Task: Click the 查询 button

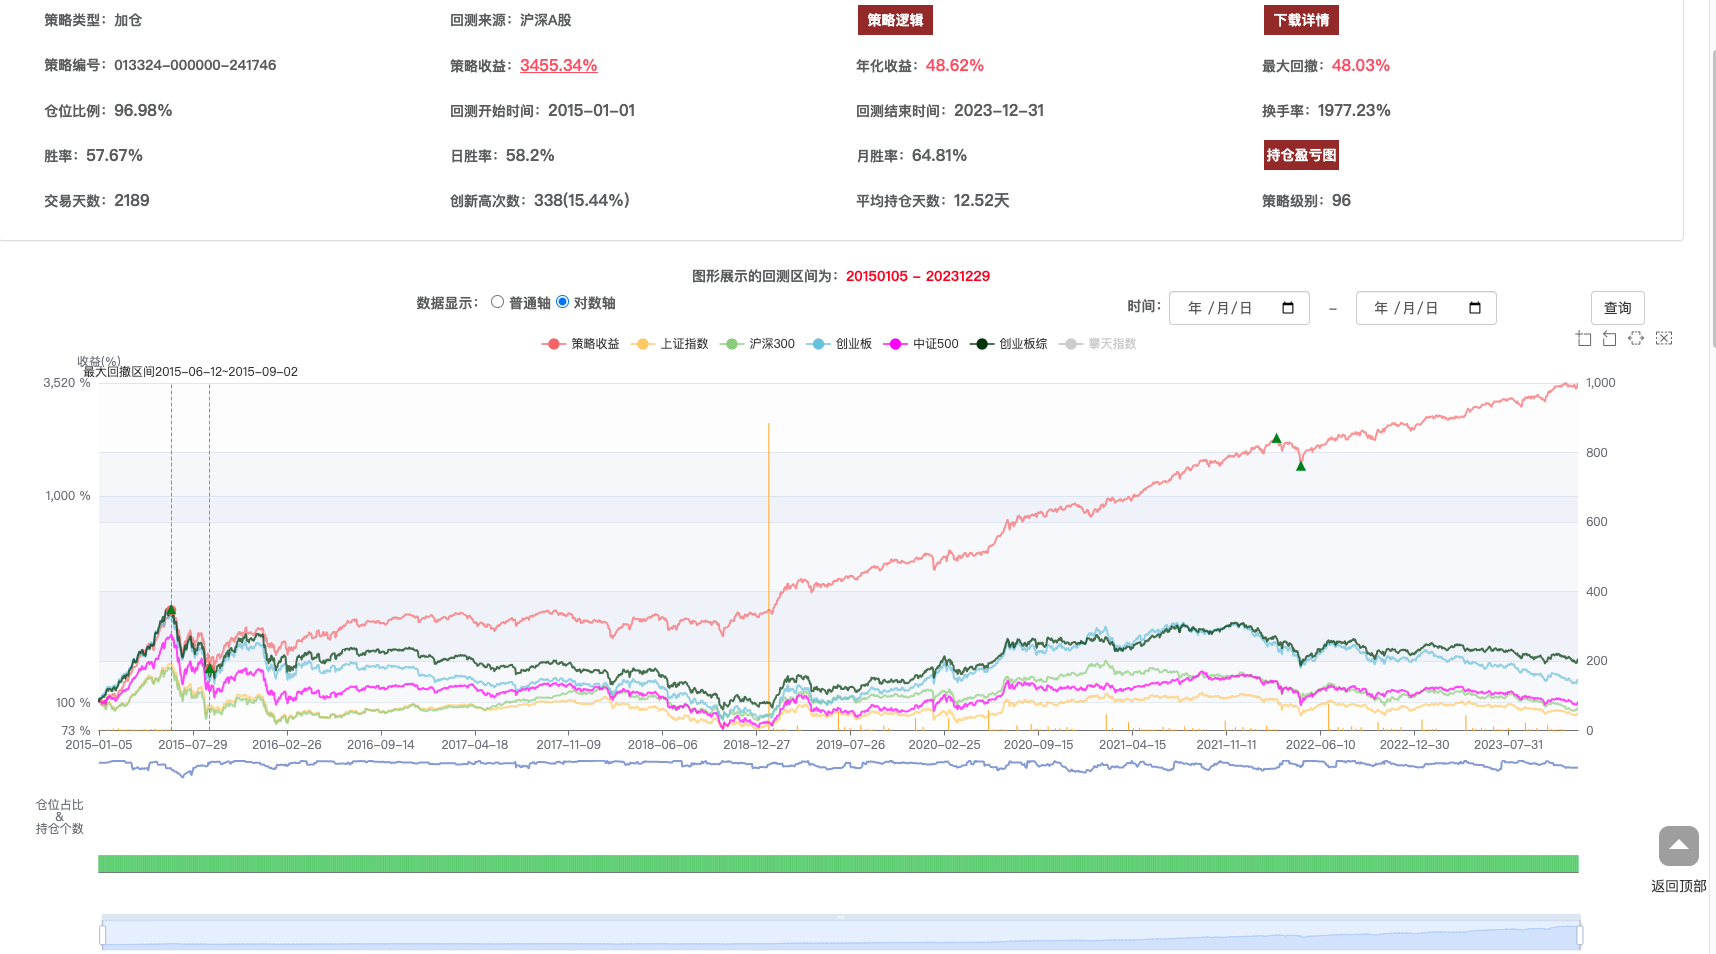Action: click(1618, 308)
